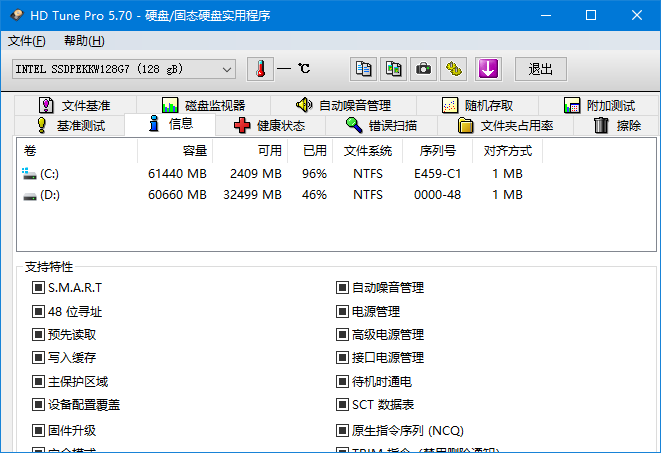Click the C: drive volume icon

click(x=29, y=174)
